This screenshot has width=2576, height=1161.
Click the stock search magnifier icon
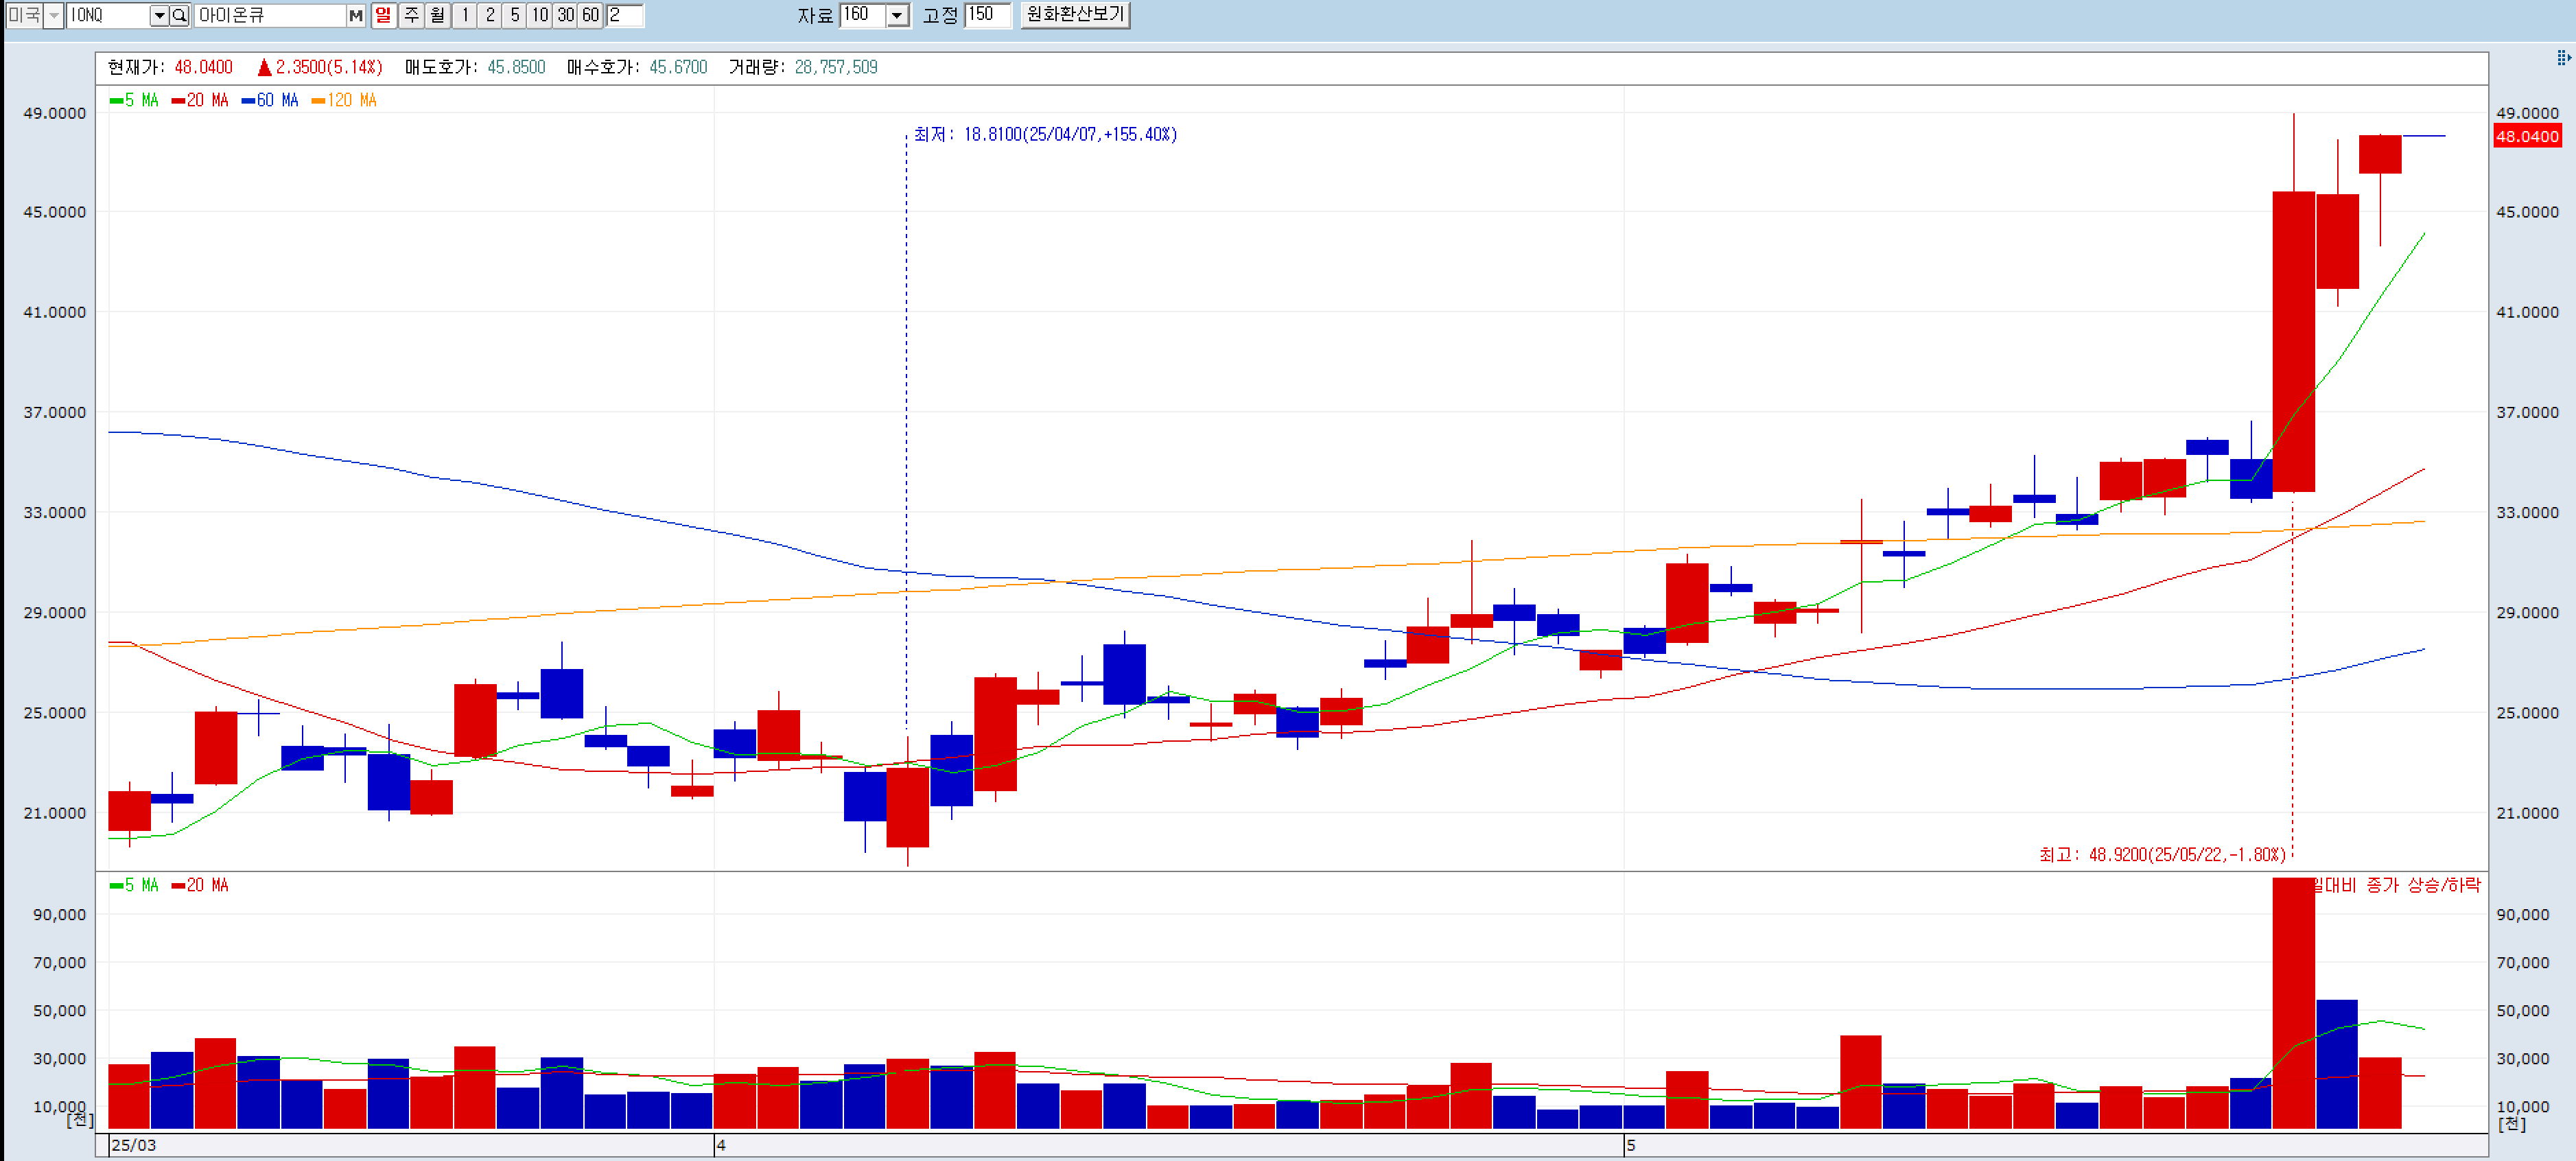point(180,15)
